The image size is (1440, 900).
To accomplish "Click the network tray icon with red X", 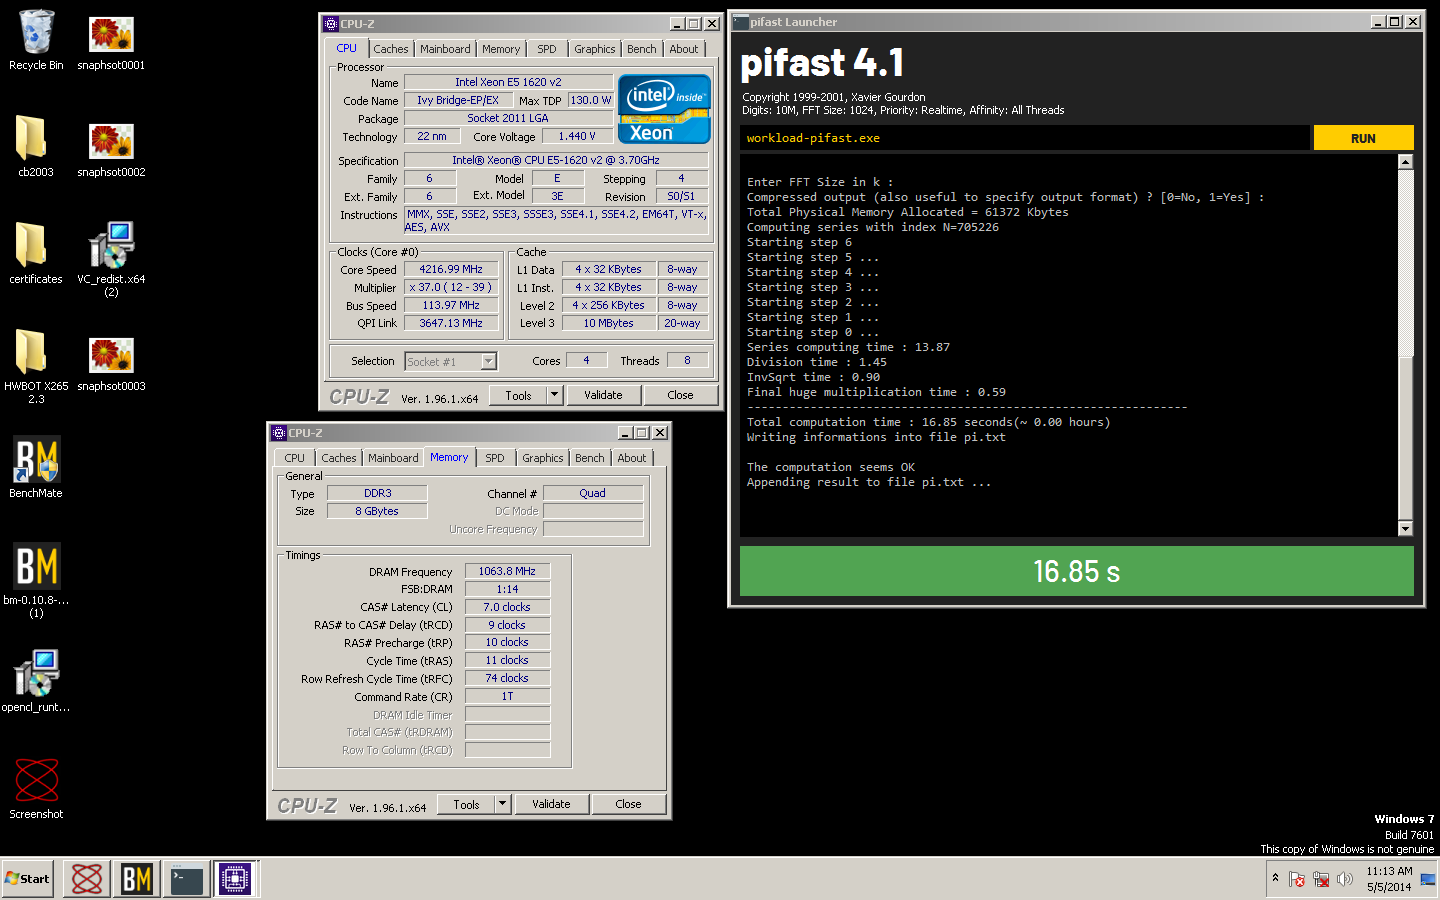I will pos(1321,880).
